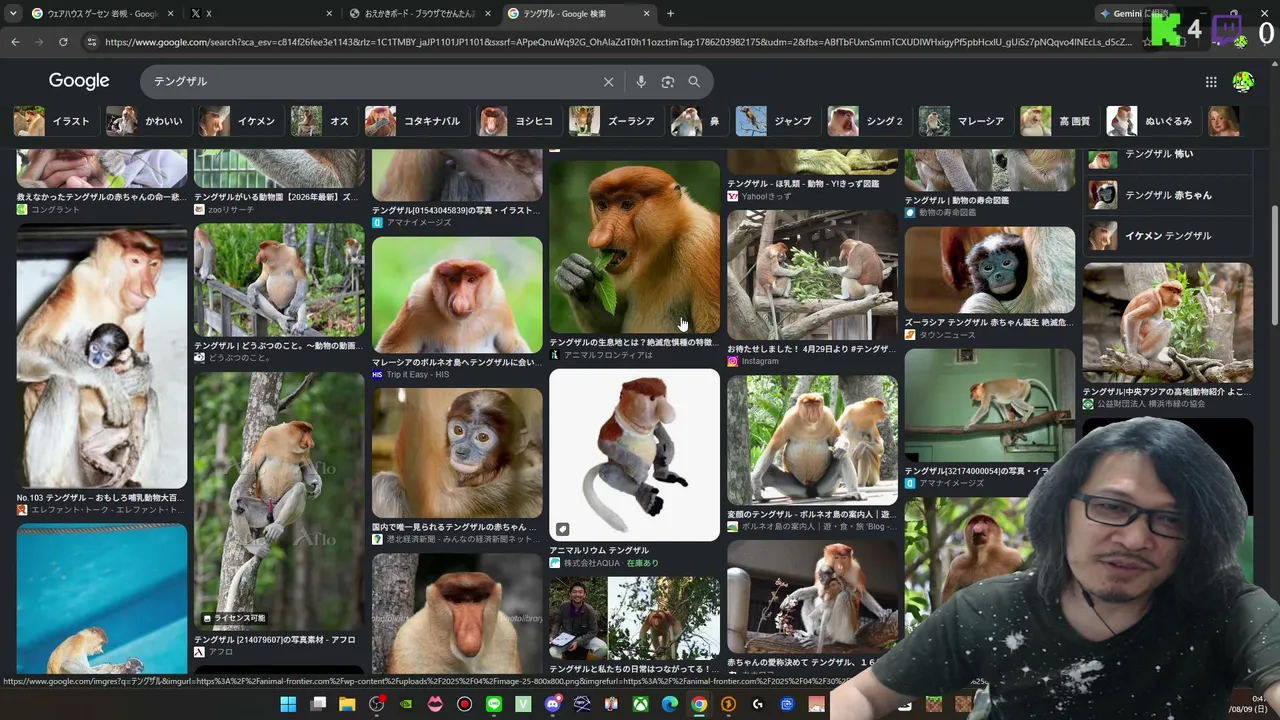This screenshot has width=1280, height=720.
Task: Open the Google account avatar
Action: coord(1243,82)
